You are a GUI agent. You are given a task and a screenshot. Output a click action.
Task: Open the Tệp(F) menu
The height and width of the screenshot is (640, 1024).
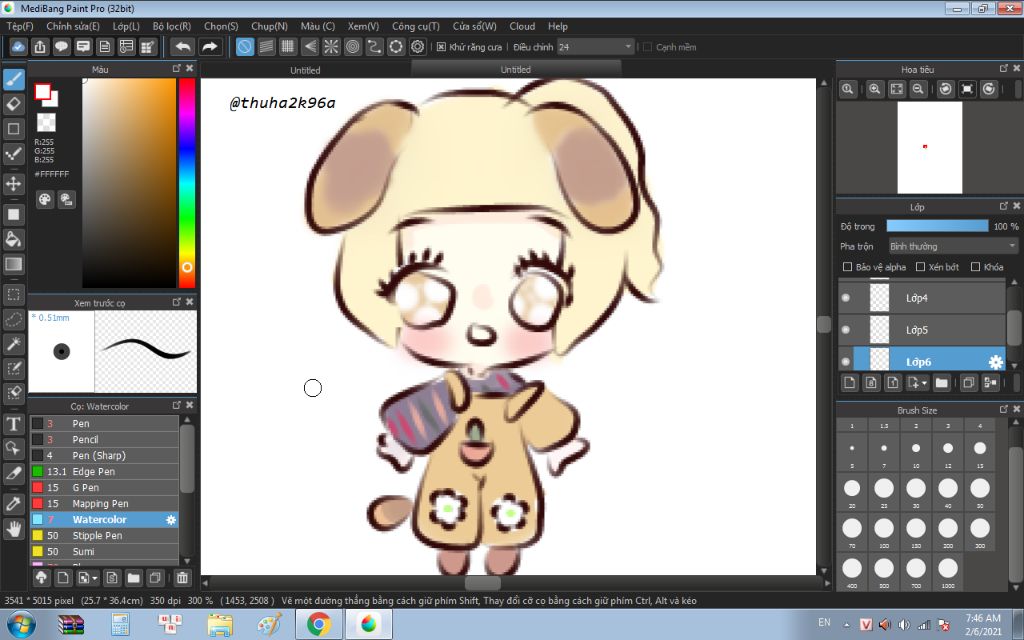tap(20, 26)
